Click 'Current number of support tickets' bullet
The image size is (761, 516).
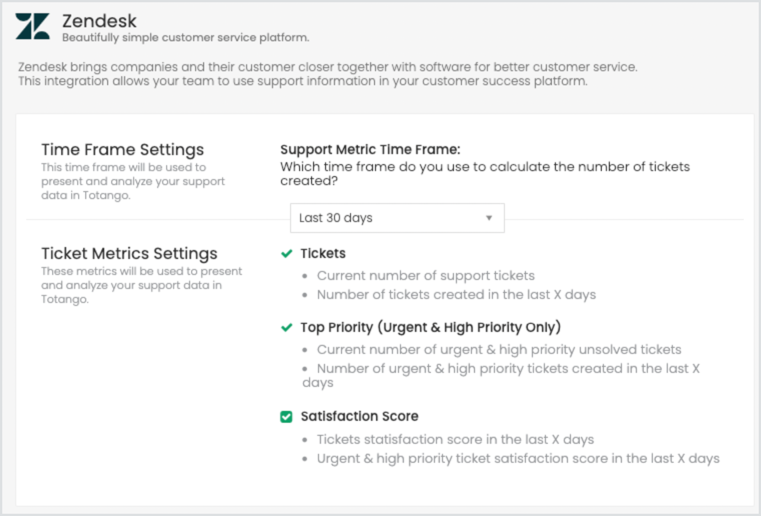(x=426, y=276)
